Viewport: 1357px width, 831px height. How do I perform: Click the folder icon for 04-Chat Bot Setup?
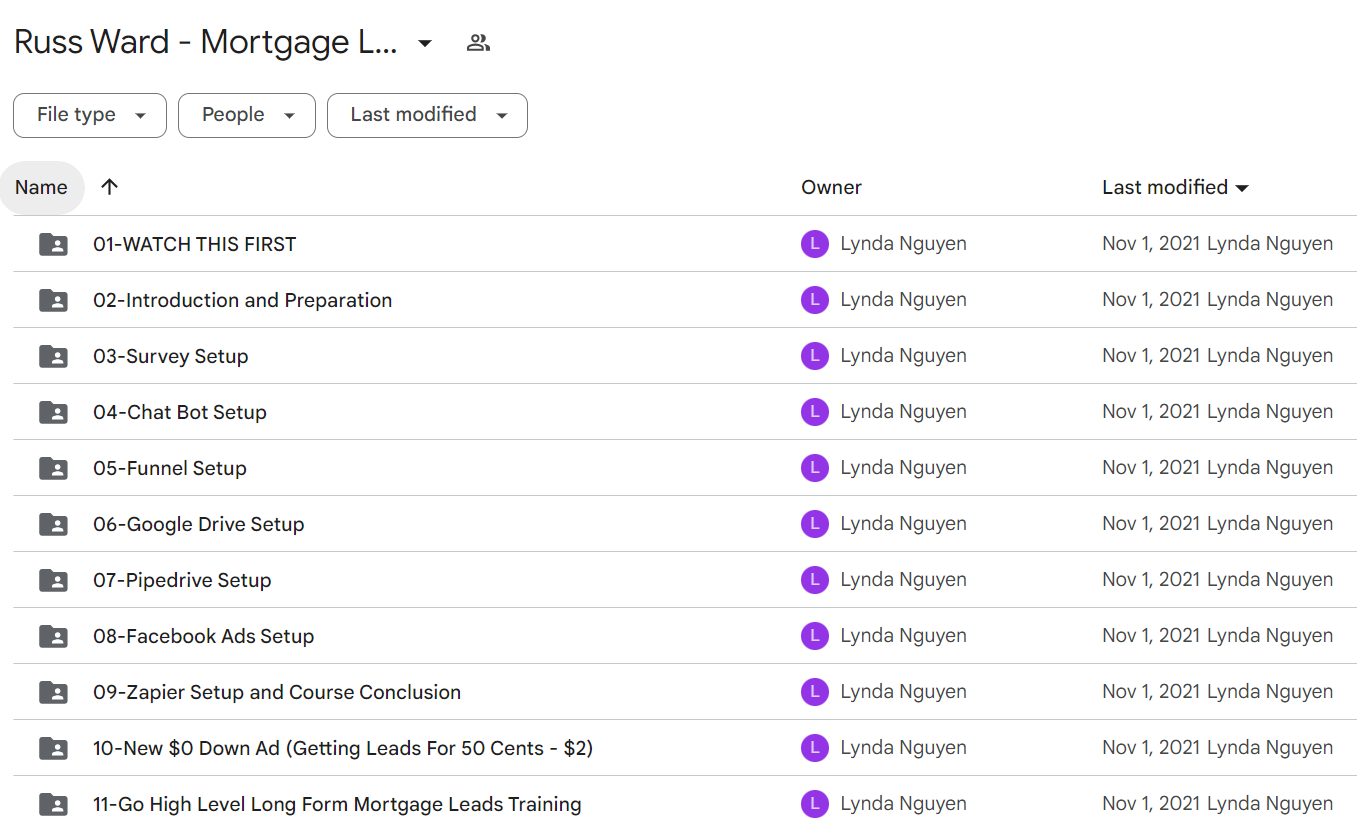pos(53,412)
